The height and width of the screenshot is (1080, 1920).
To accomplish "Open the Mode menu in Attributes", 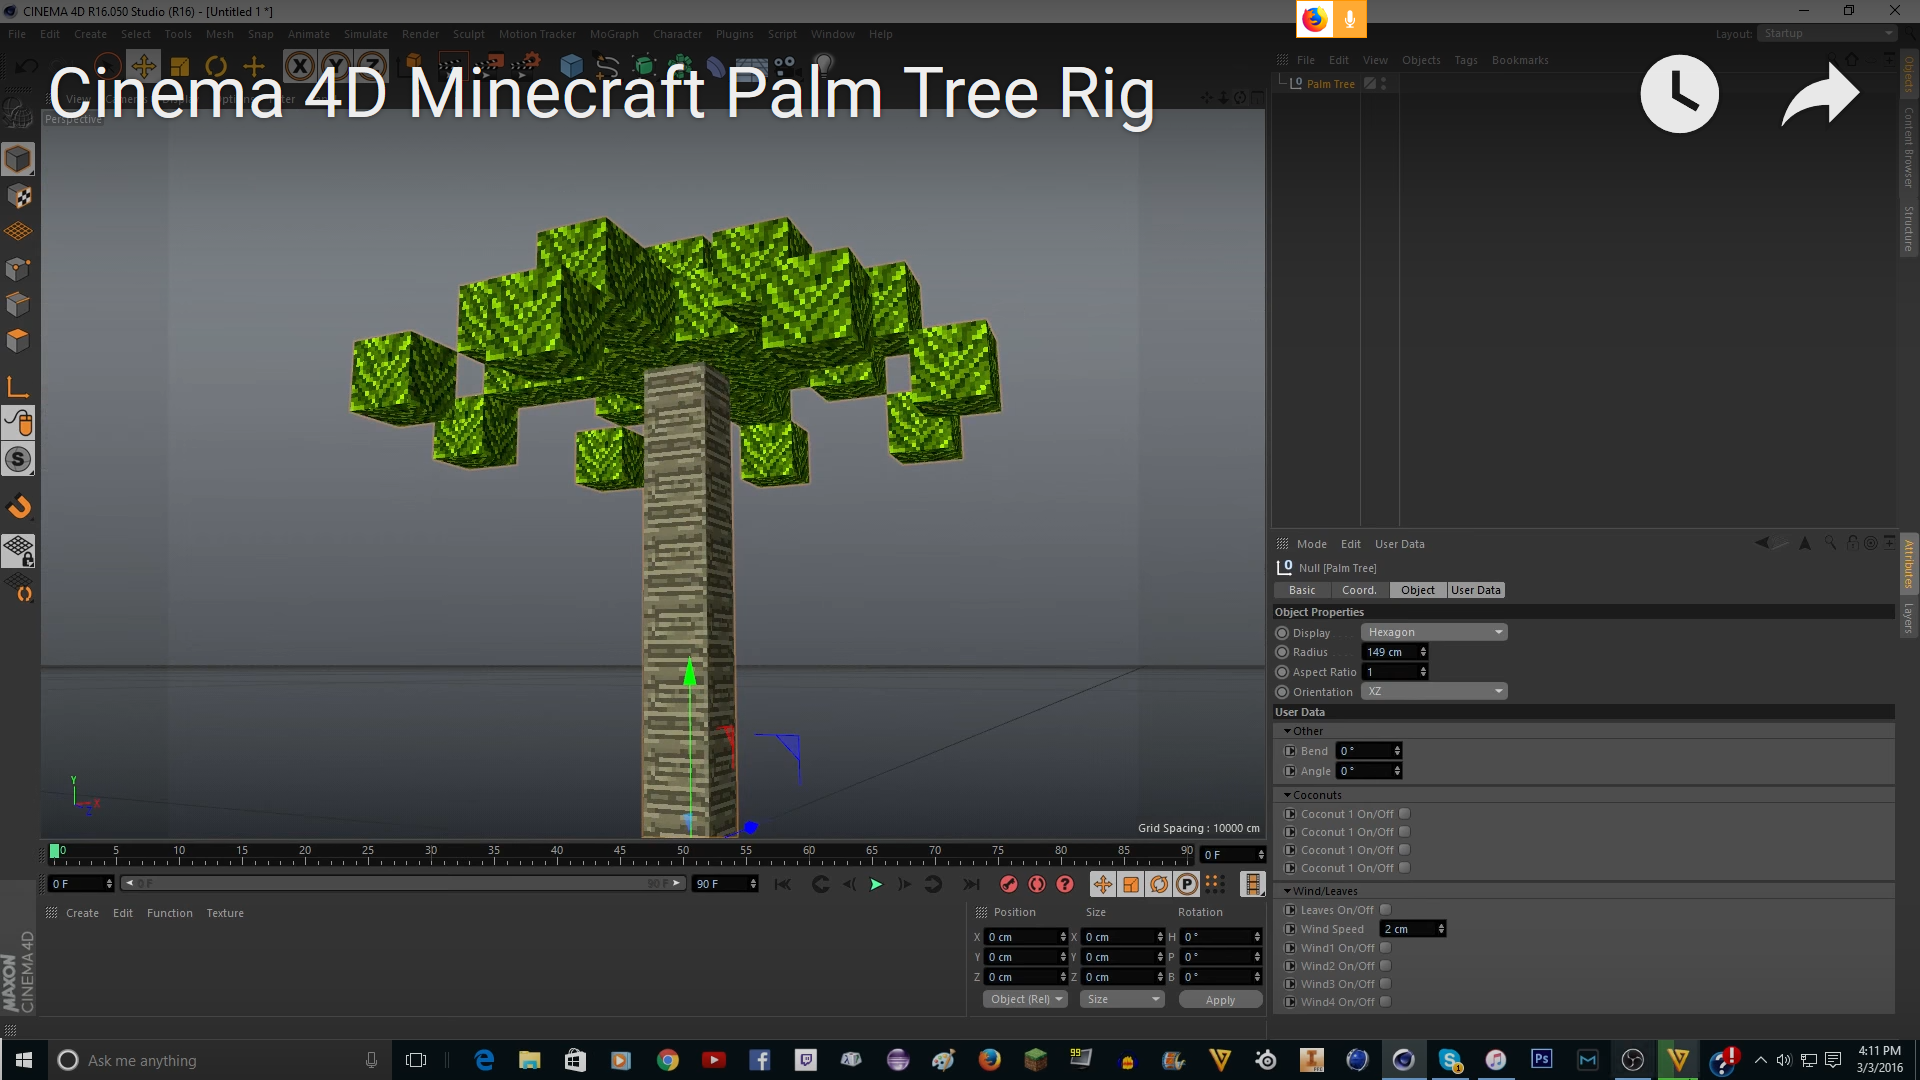I will click(x=1312, y=544).
